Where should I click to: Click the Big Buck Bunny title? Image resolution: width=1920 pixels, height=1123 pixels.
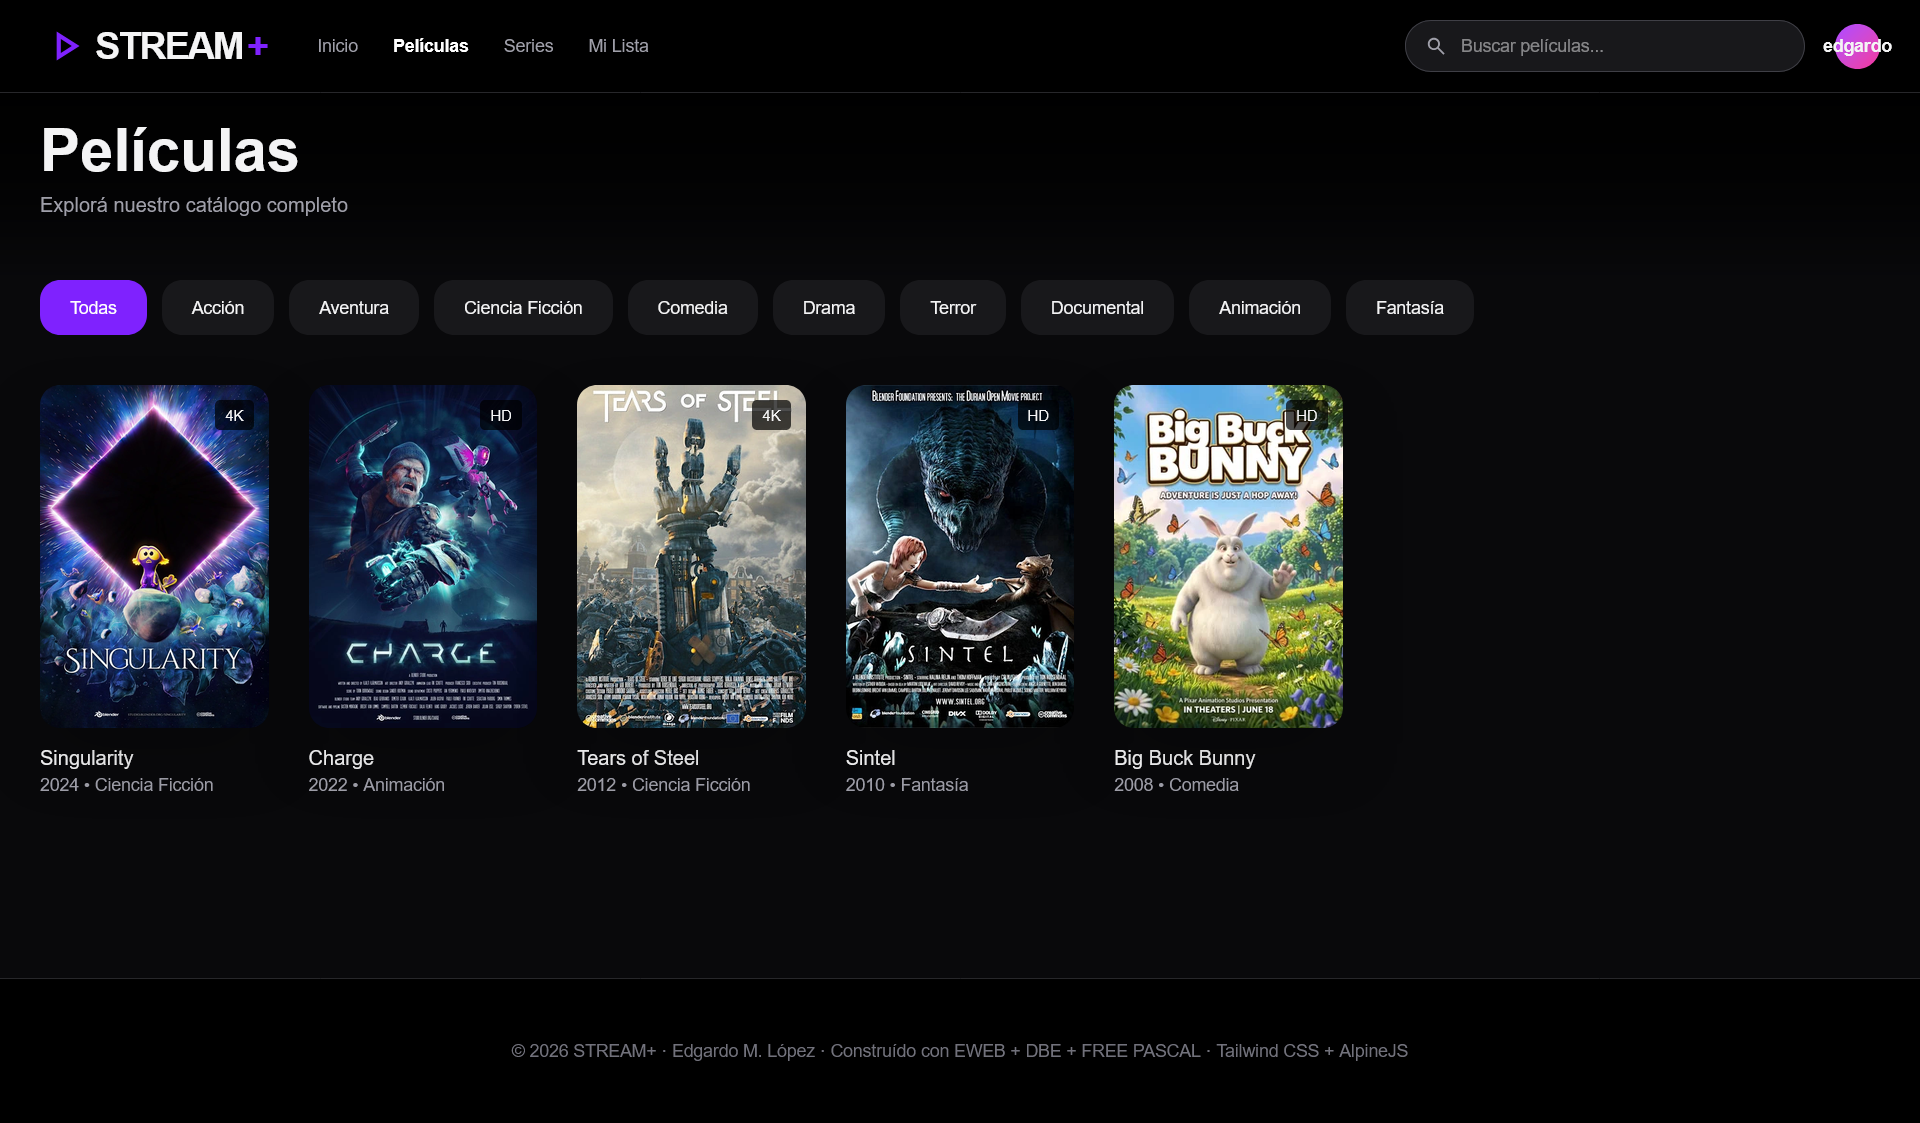1185,758
